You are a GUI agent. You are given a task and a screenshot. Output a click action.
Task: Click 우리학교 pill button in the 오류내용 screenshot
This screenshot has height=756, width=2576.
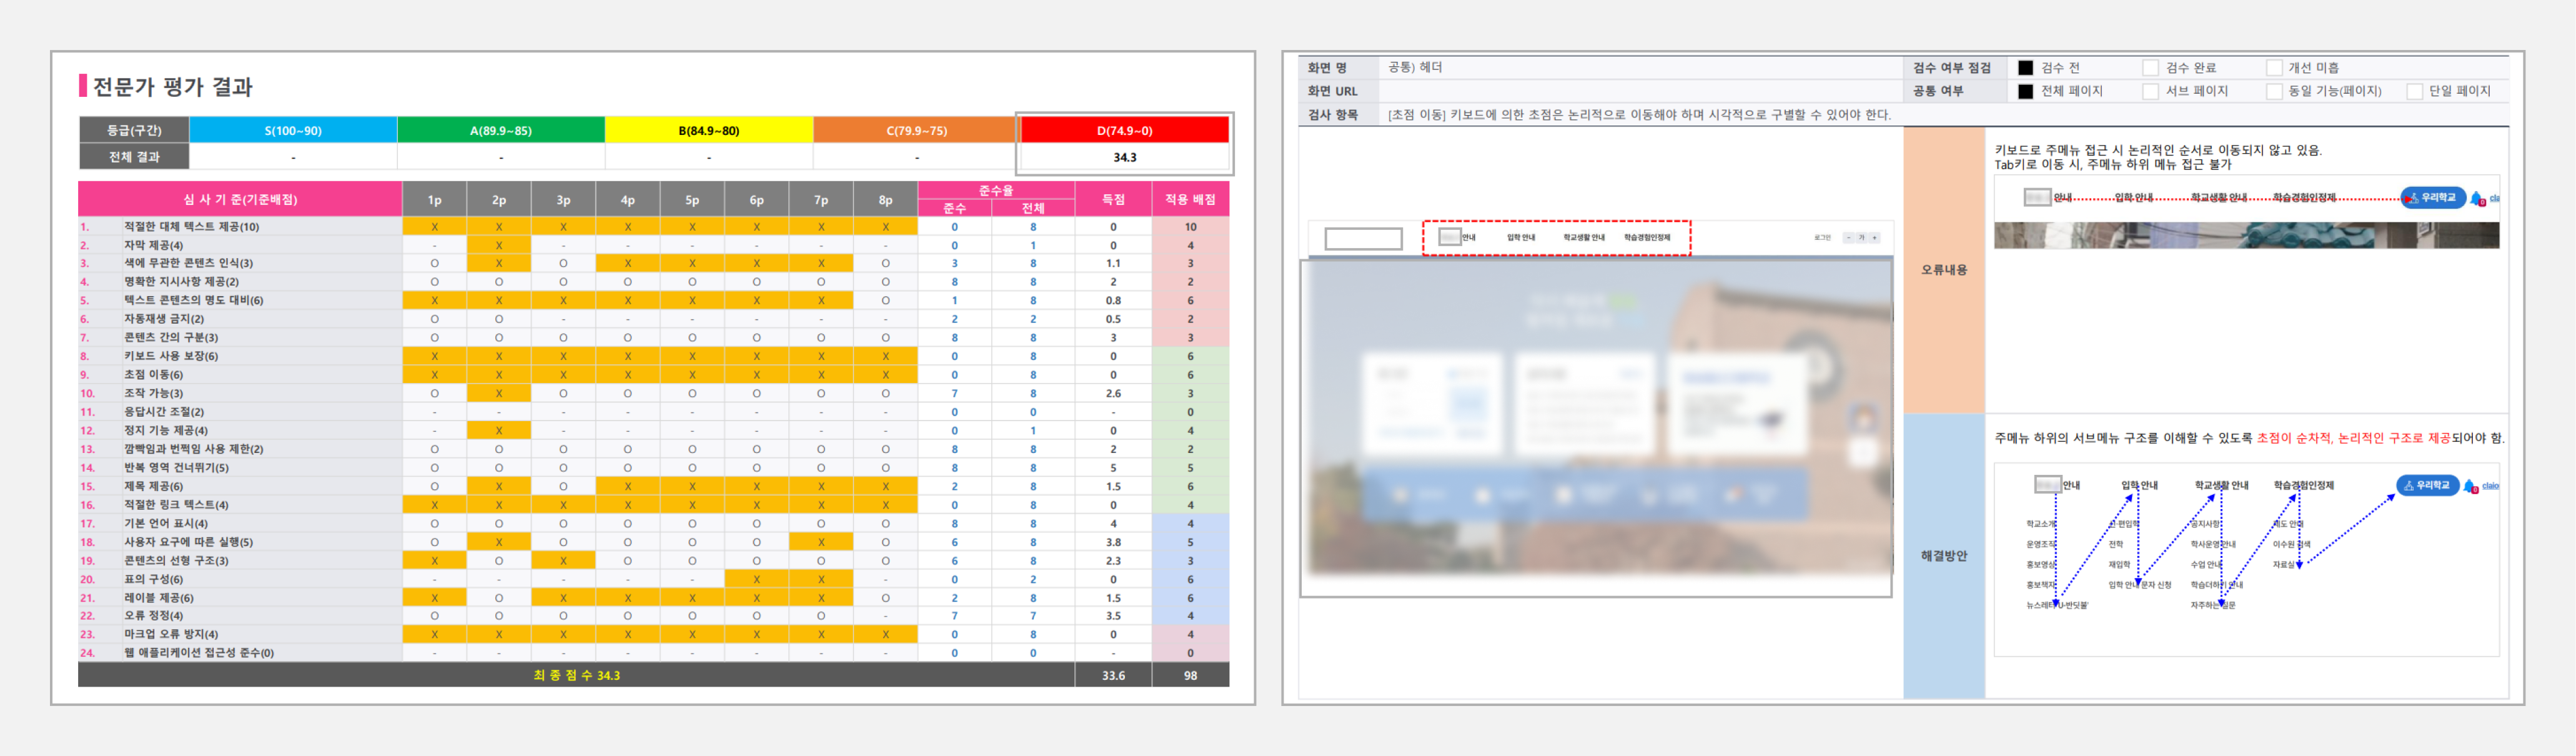coord(2433,198)
